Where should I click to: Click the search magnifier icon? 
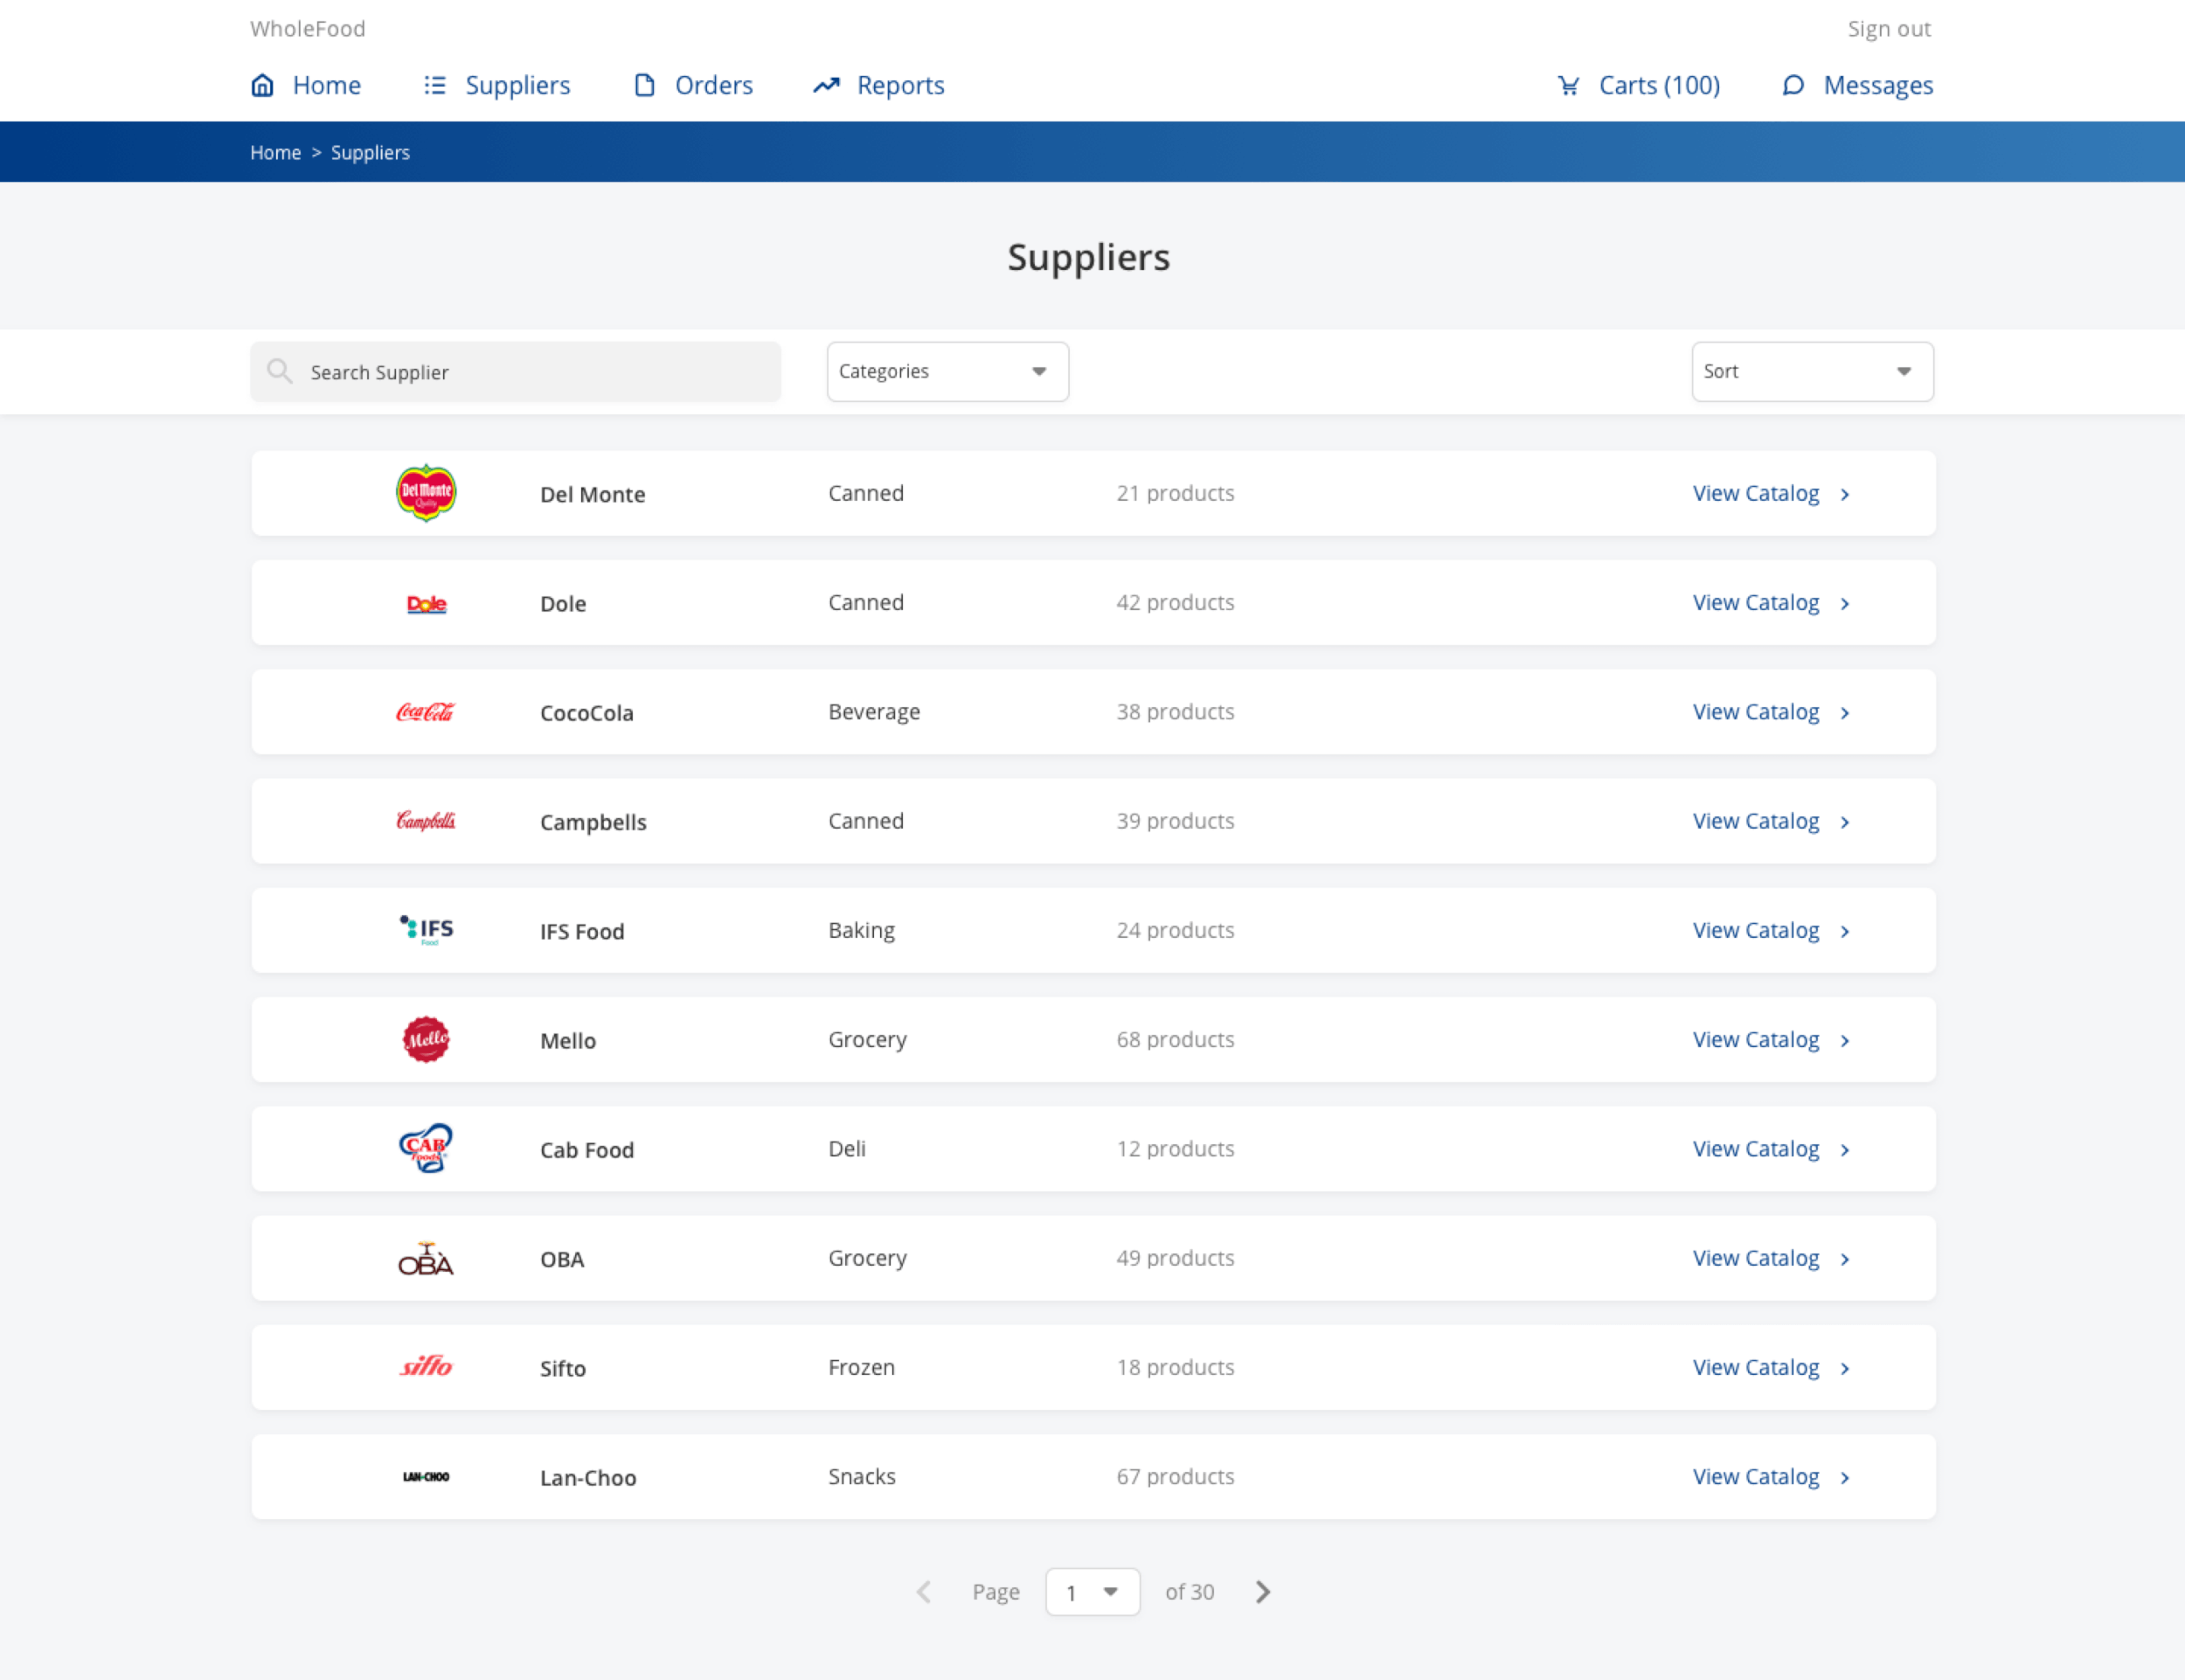(x=279, y=372)
